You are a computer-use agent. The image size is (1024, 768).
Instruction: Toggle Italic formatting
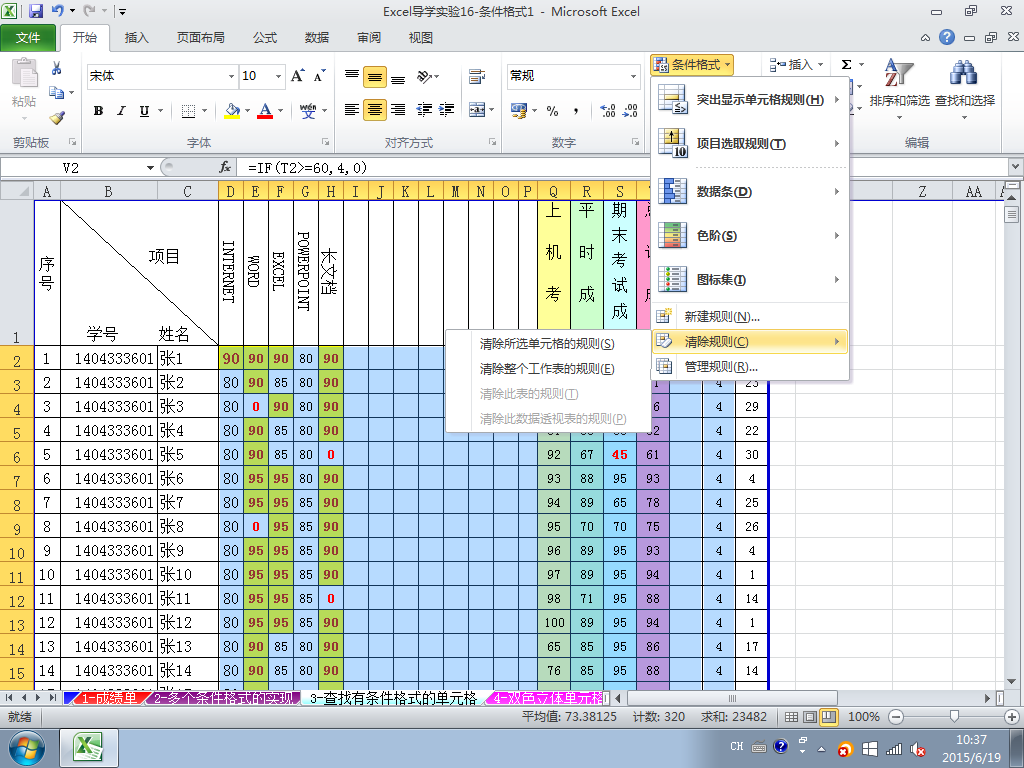[121, 111]
